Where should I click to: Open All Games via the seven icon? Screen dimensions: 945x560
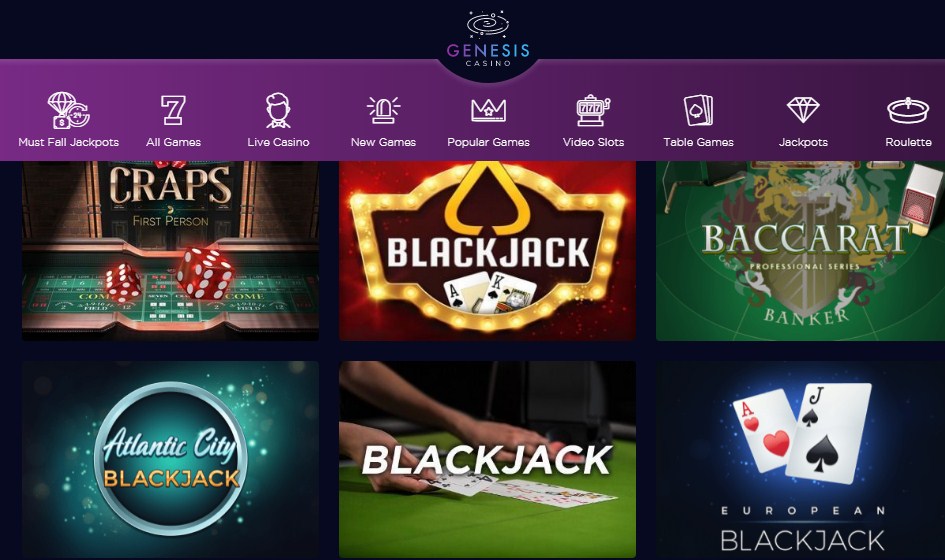173,110
